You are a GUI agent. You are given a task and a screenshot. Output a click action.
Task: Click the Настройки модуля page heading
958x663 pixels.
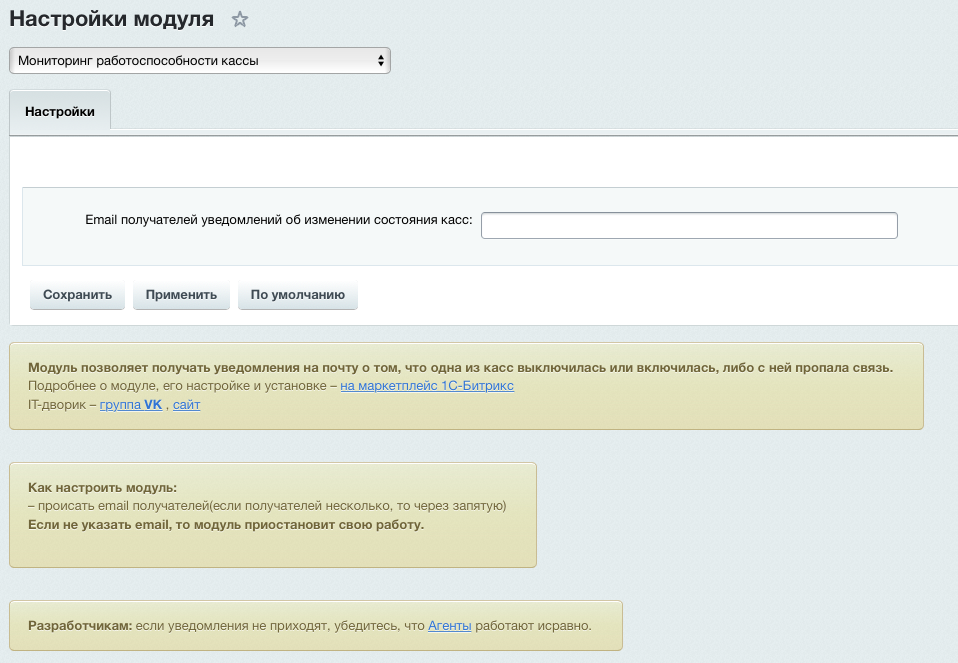click(111, 19)
